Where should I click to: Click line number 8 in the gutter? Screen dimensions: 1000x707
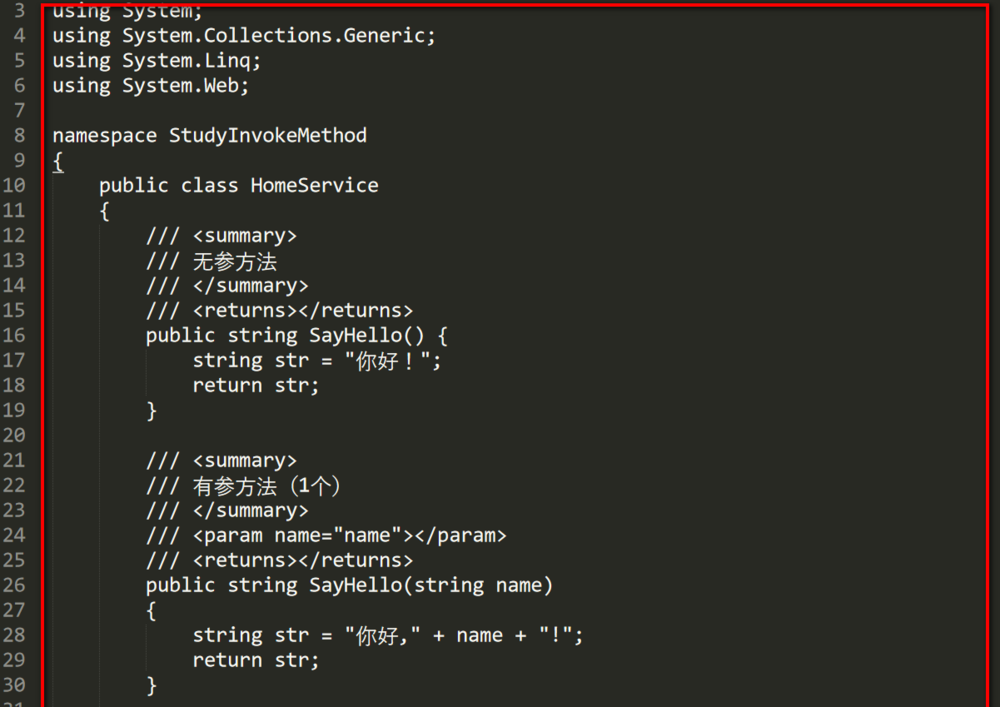point(20,135)
